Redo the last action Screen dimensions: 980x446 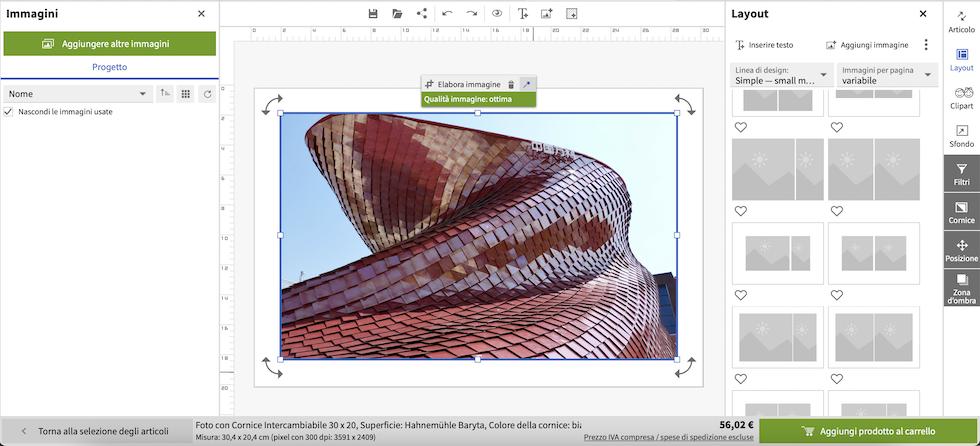[x=471, y=14]
